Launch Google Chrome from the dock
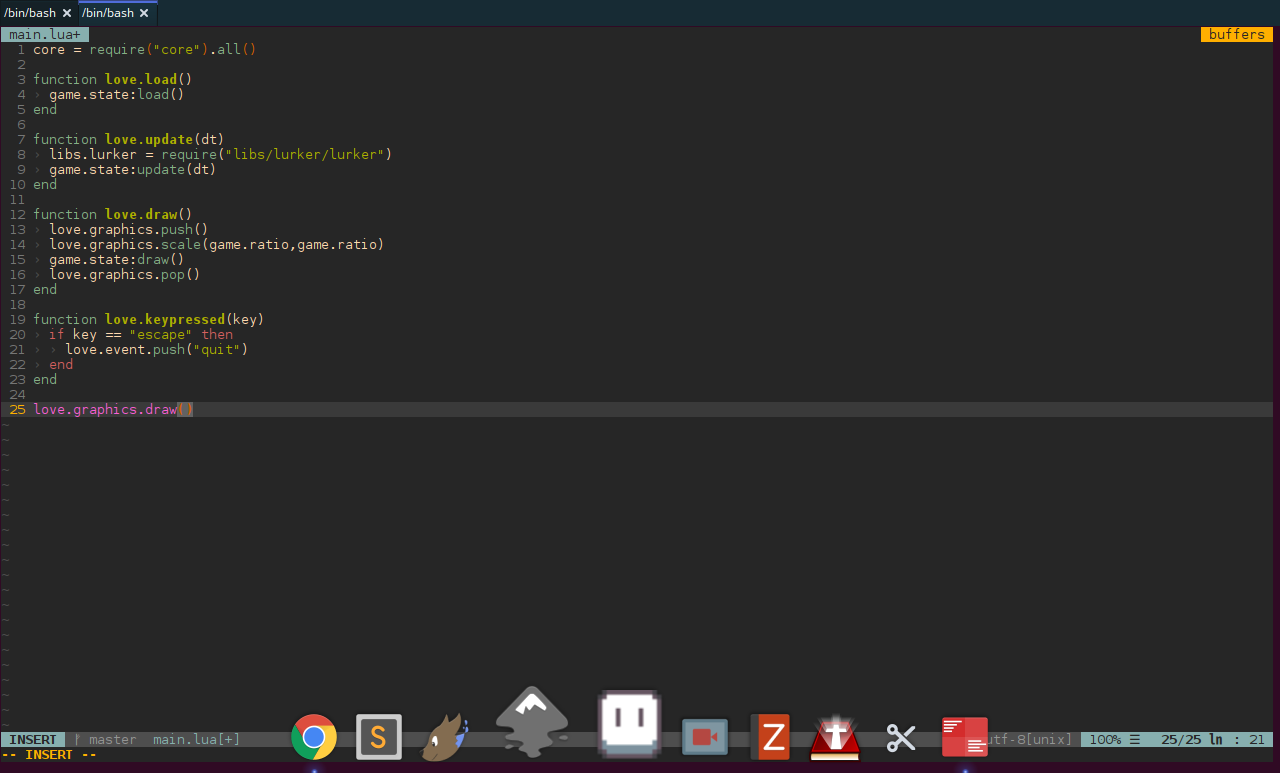1280x773 pixels. click(314, 738)
